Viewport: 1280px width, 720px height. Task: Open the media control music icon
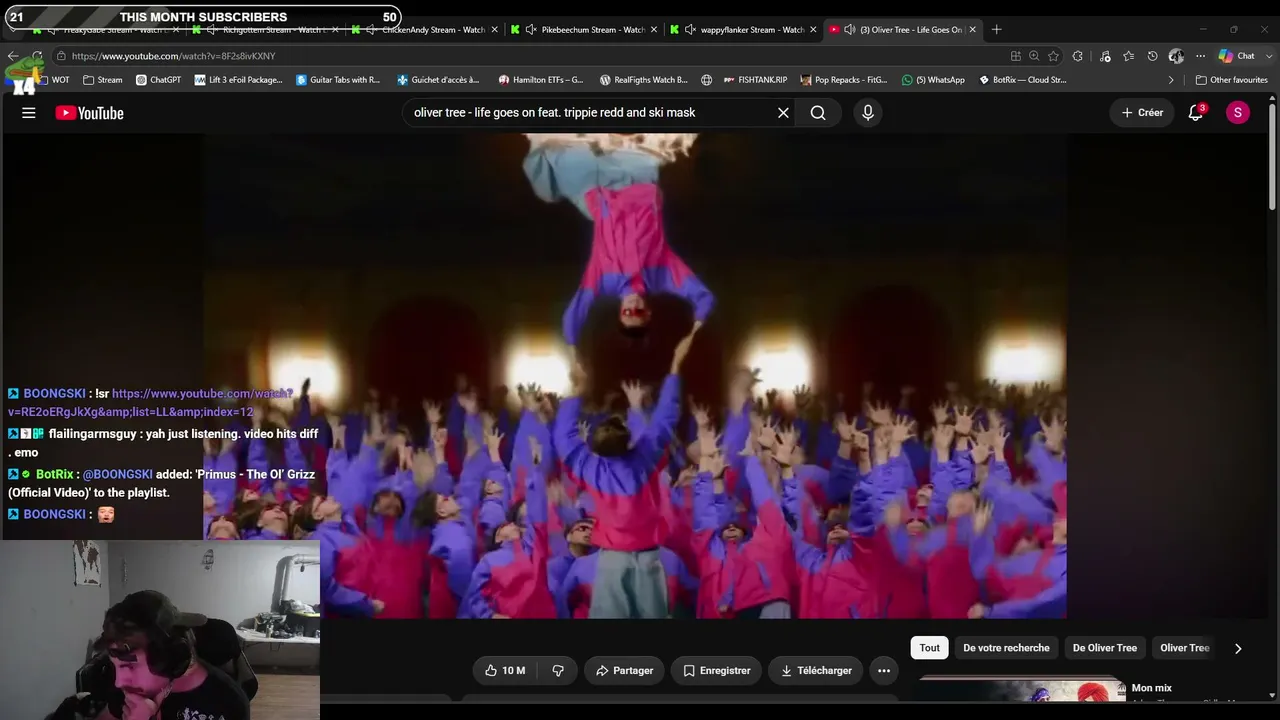coord(1105,56)
